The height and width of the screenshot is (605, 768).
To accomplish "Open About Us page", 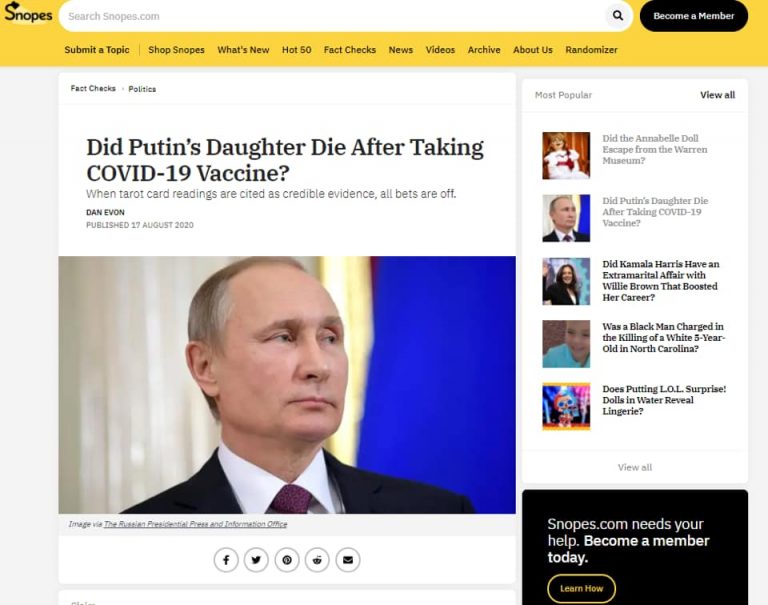I will [x=533, y=50].
